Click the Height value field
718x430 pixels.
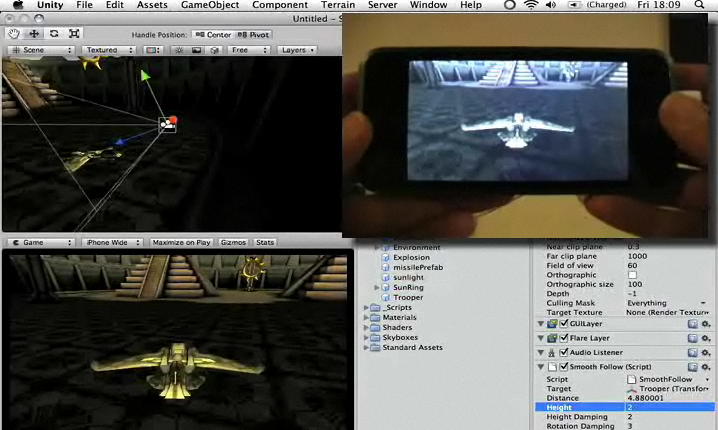669,407
